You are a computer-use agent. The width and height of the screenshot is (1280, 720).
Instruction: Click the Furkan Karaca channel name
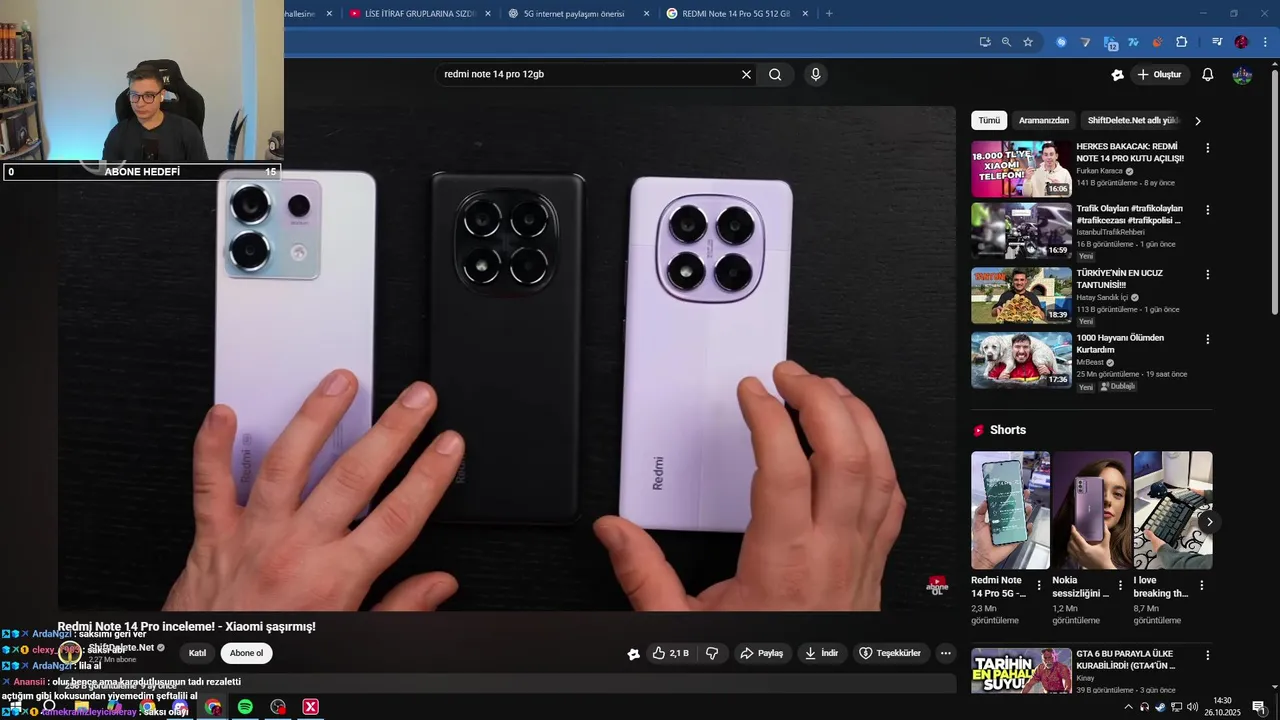pyautogui.click(x=1099, y=171)
